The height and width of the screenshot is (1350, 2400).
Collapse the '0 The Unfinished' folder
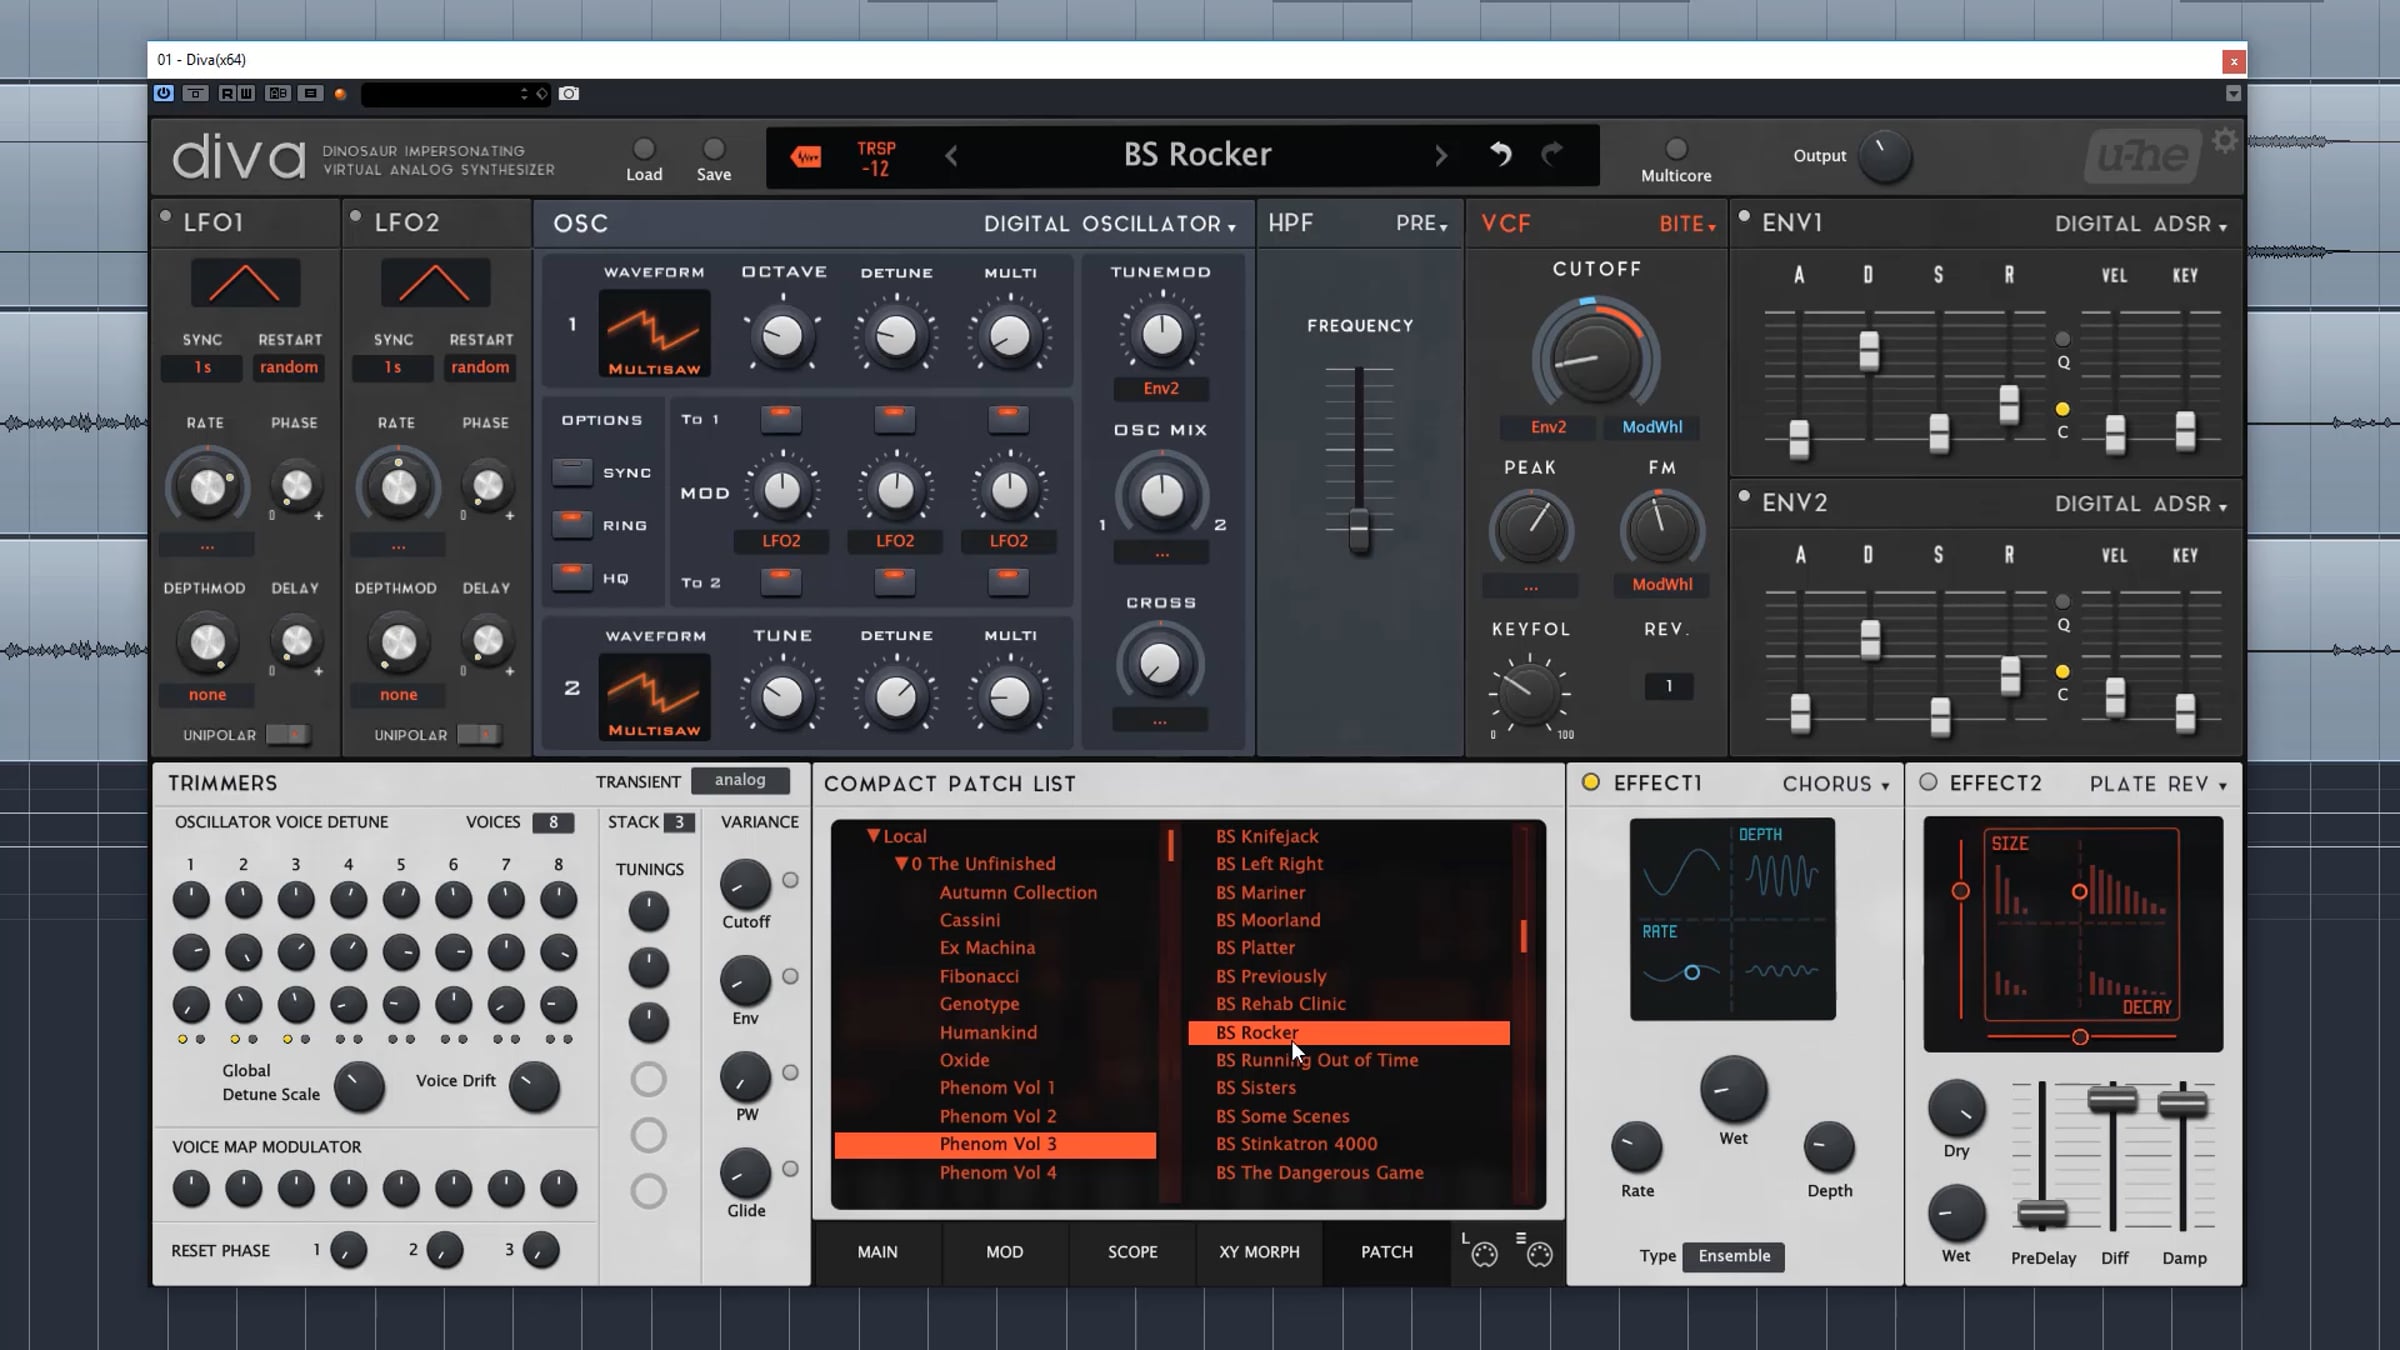pyautogui.click(x=901, y=863)
